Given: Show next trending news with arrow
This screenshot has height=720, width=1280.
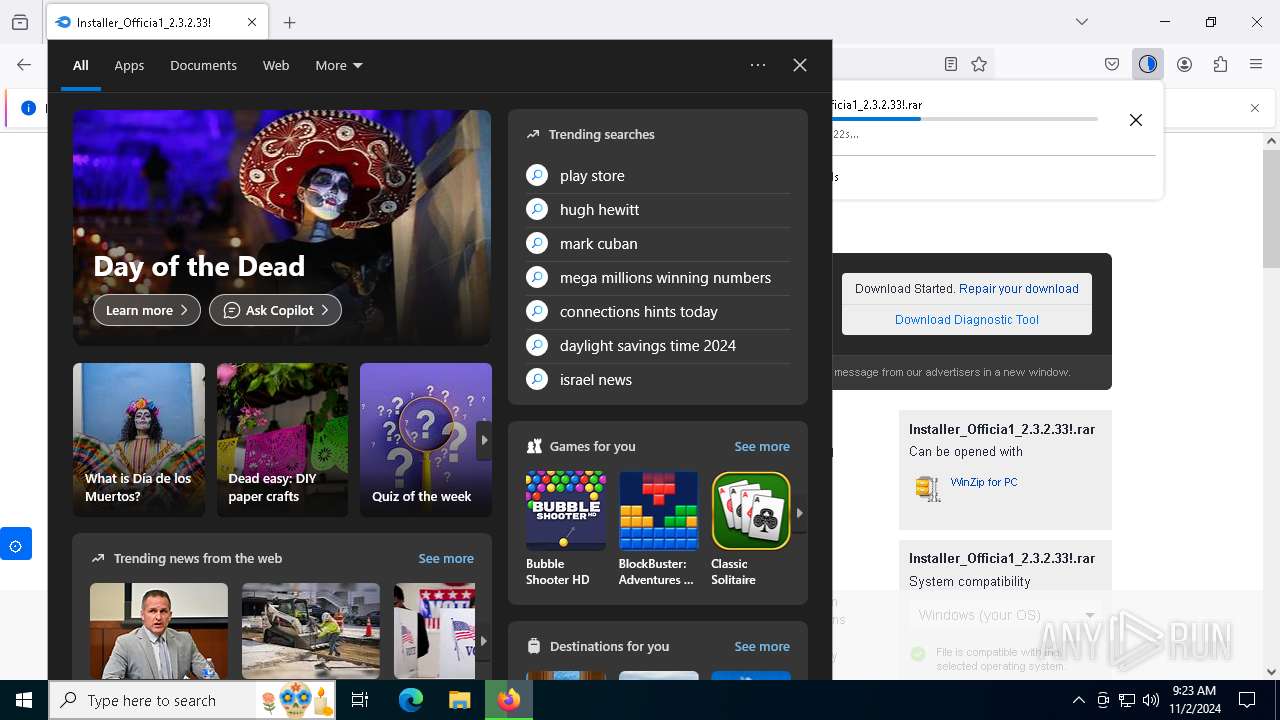Looking at the screenshot, I should pos(484,640).
